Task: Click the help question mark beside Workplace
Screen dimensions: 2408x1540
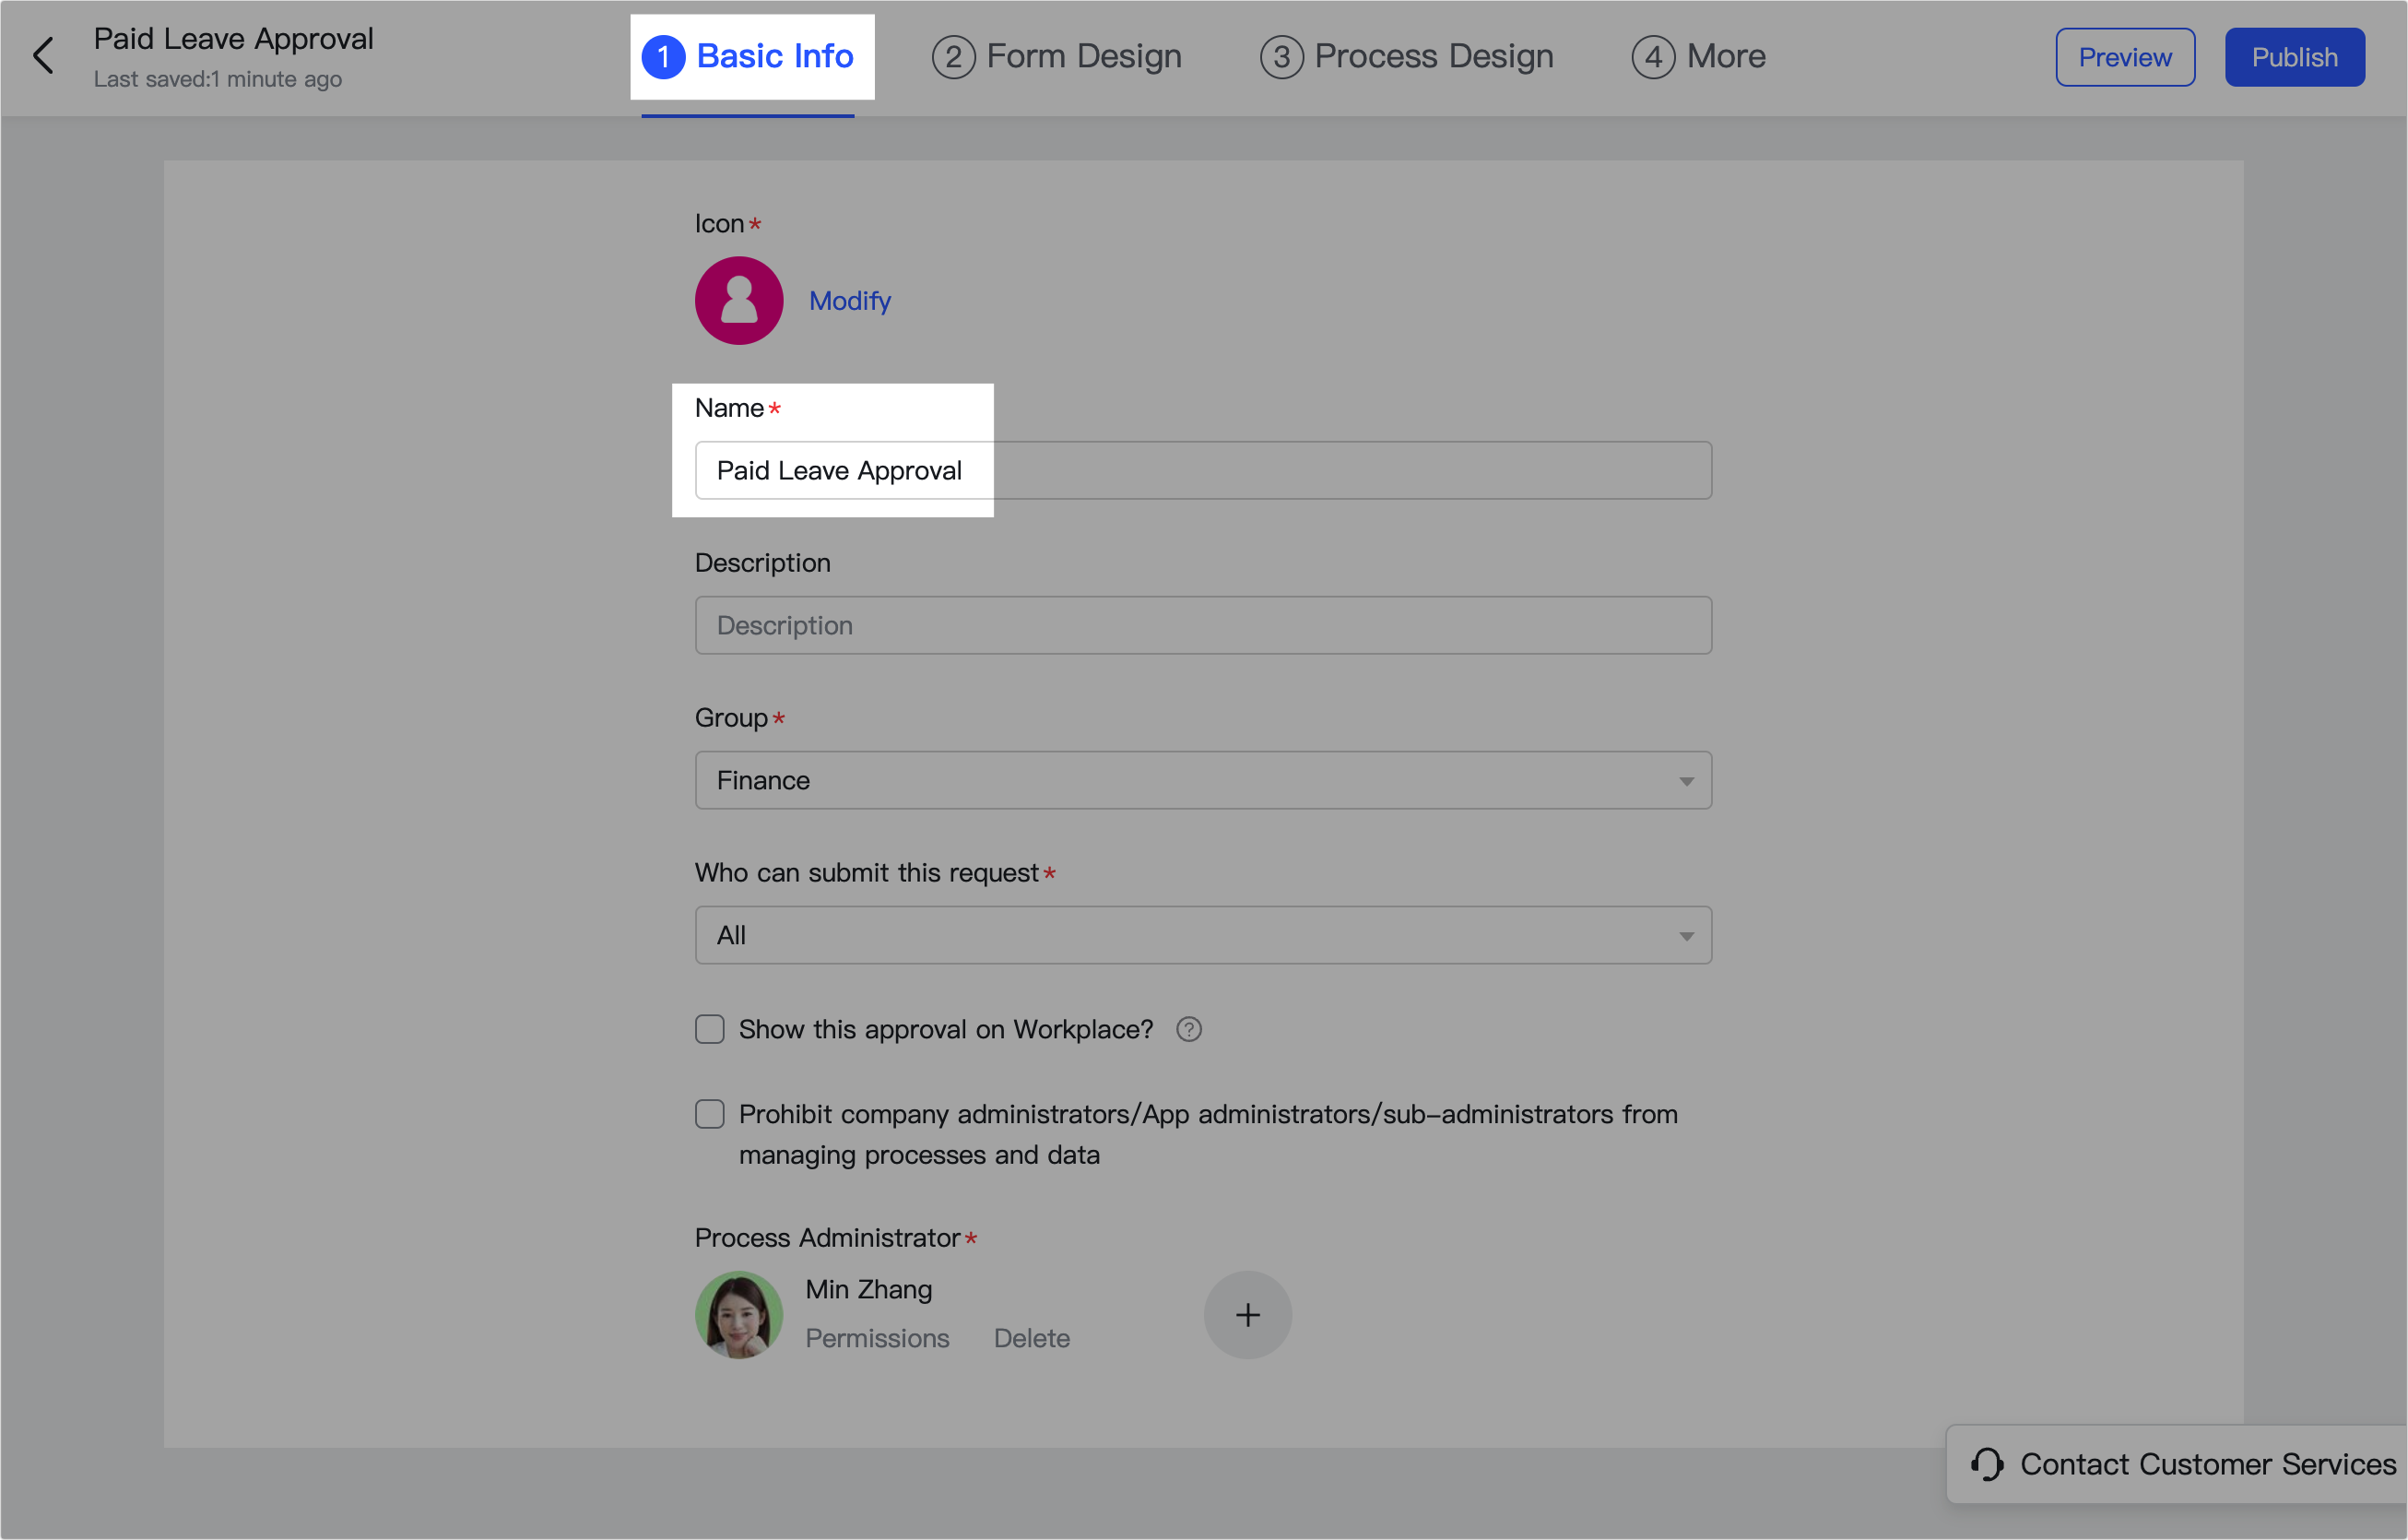Action: coord(1188,1029)
